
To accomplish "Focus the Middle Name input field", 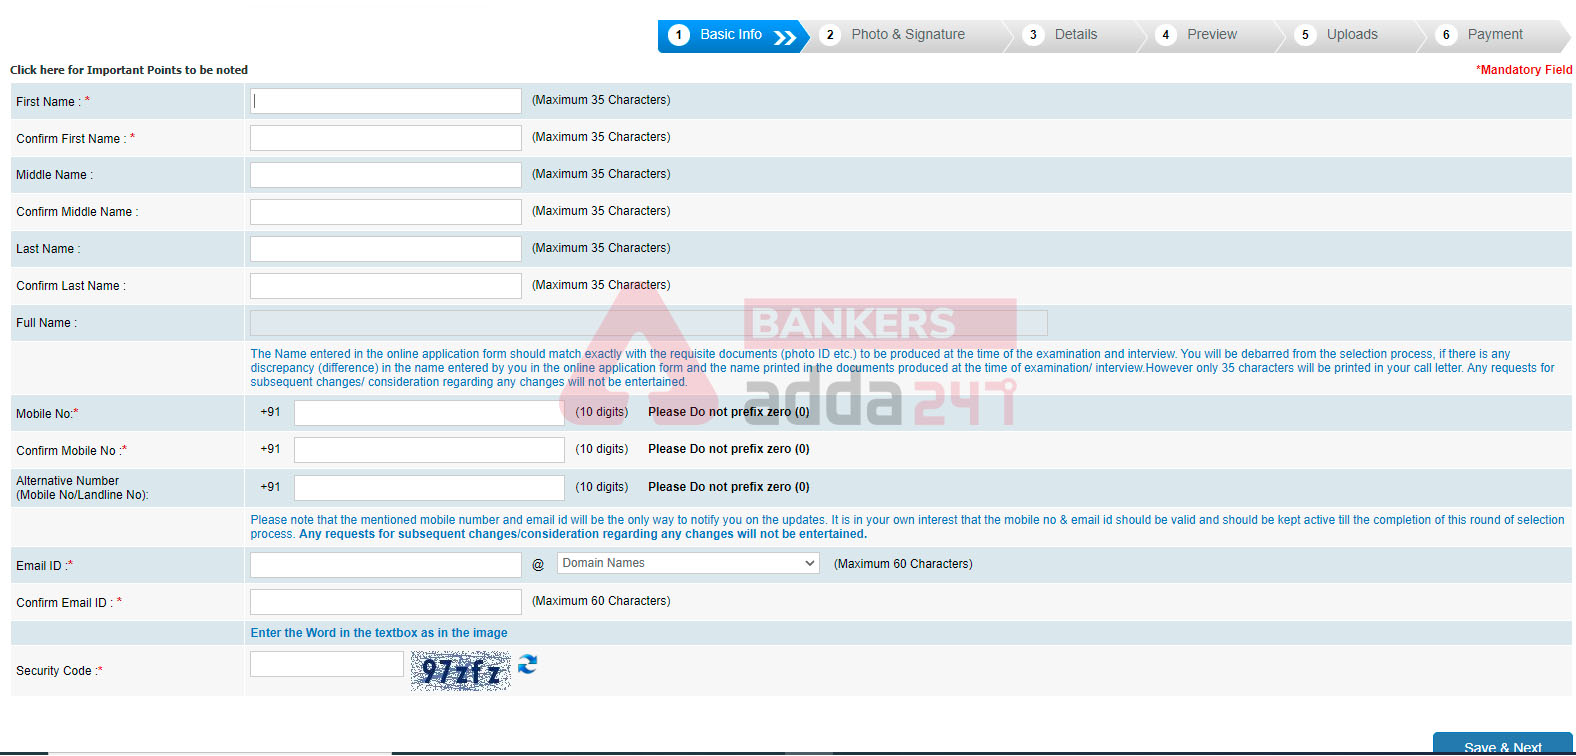I will pyautogui.click(x=386, y=175).
